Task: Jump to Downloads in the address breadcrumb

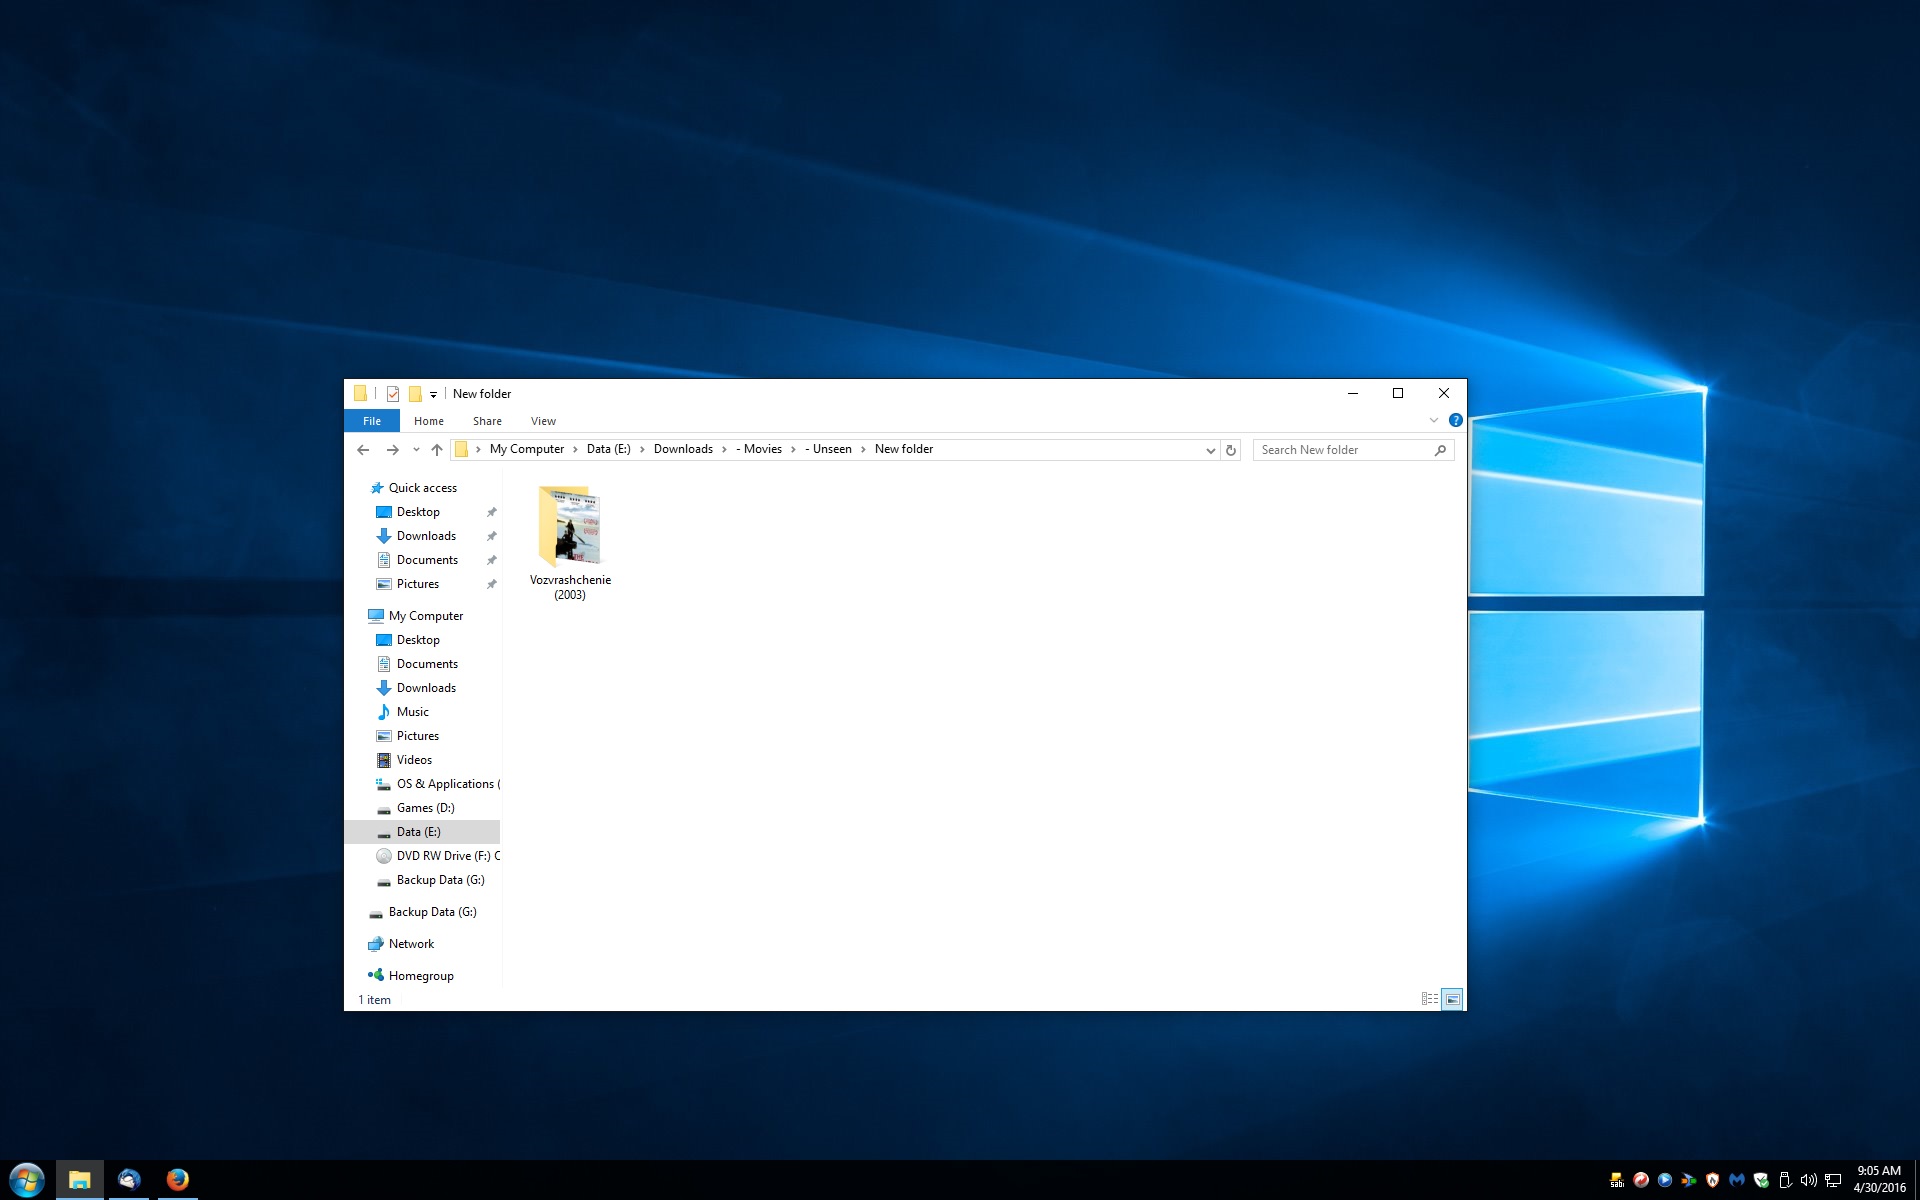Action: tap(683, 449)
